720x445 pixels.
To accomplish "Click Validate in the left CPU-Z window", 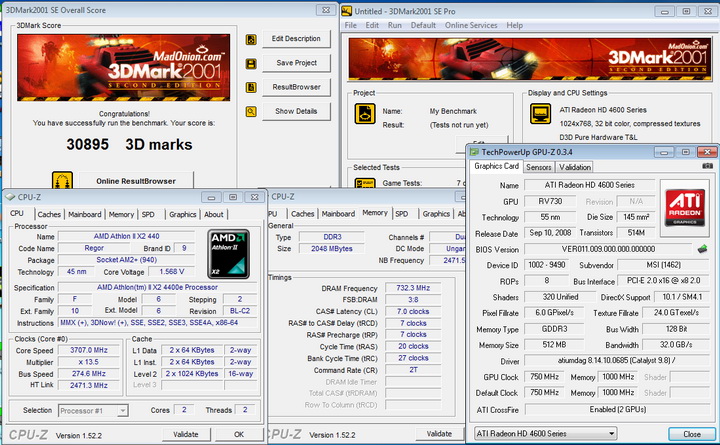I will 186,434.
